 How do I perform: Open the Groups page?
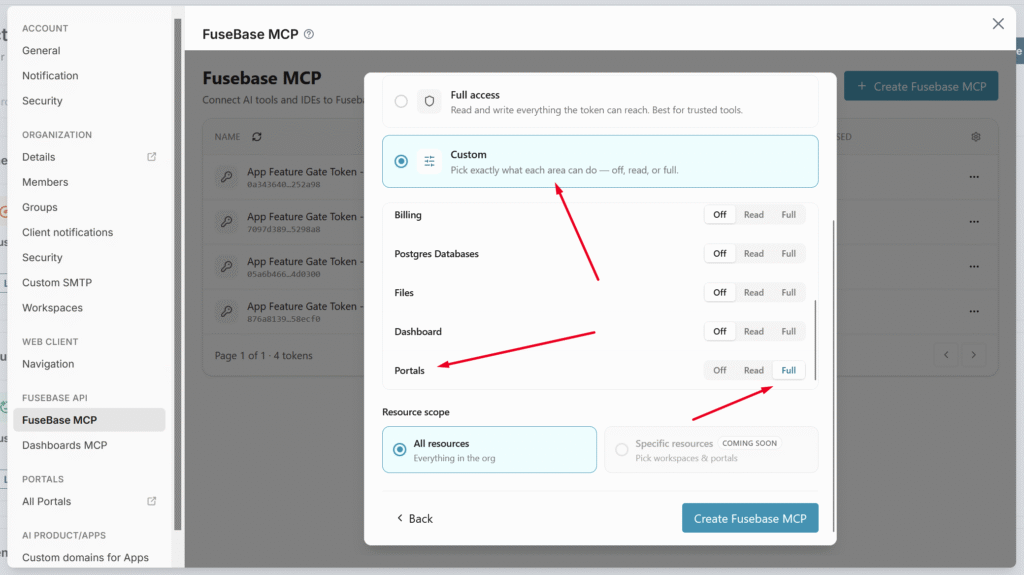pos(40,207)
